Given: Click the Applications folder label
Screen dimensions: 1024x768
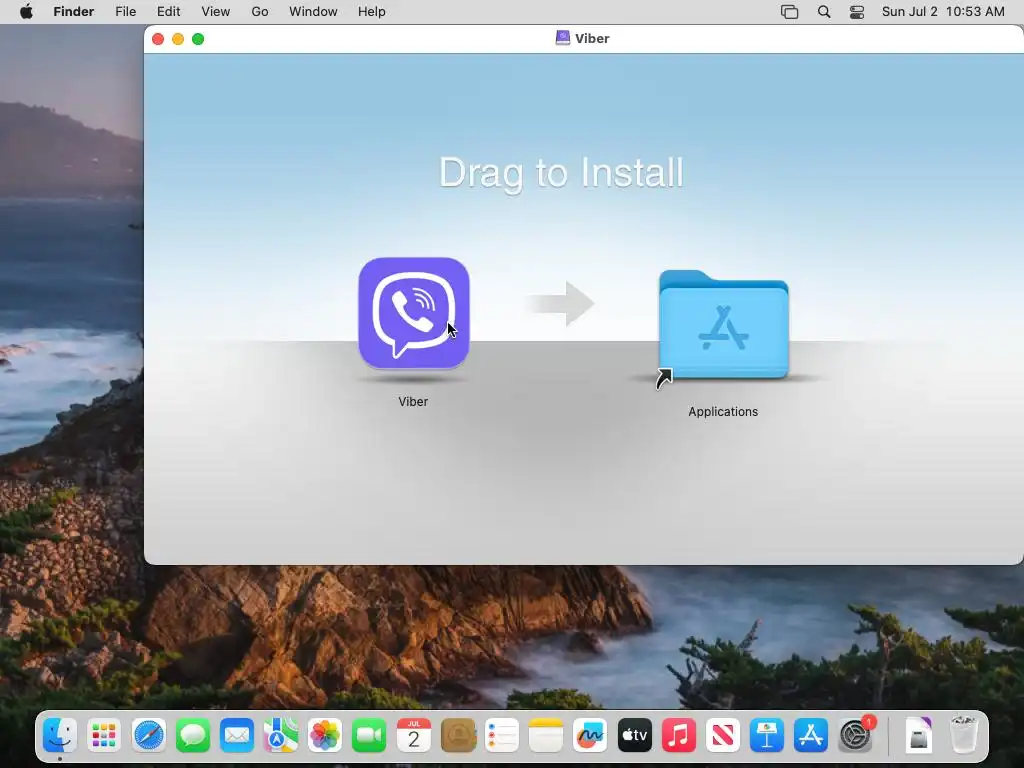Looking at the screenshot, I should click(723, 411).
